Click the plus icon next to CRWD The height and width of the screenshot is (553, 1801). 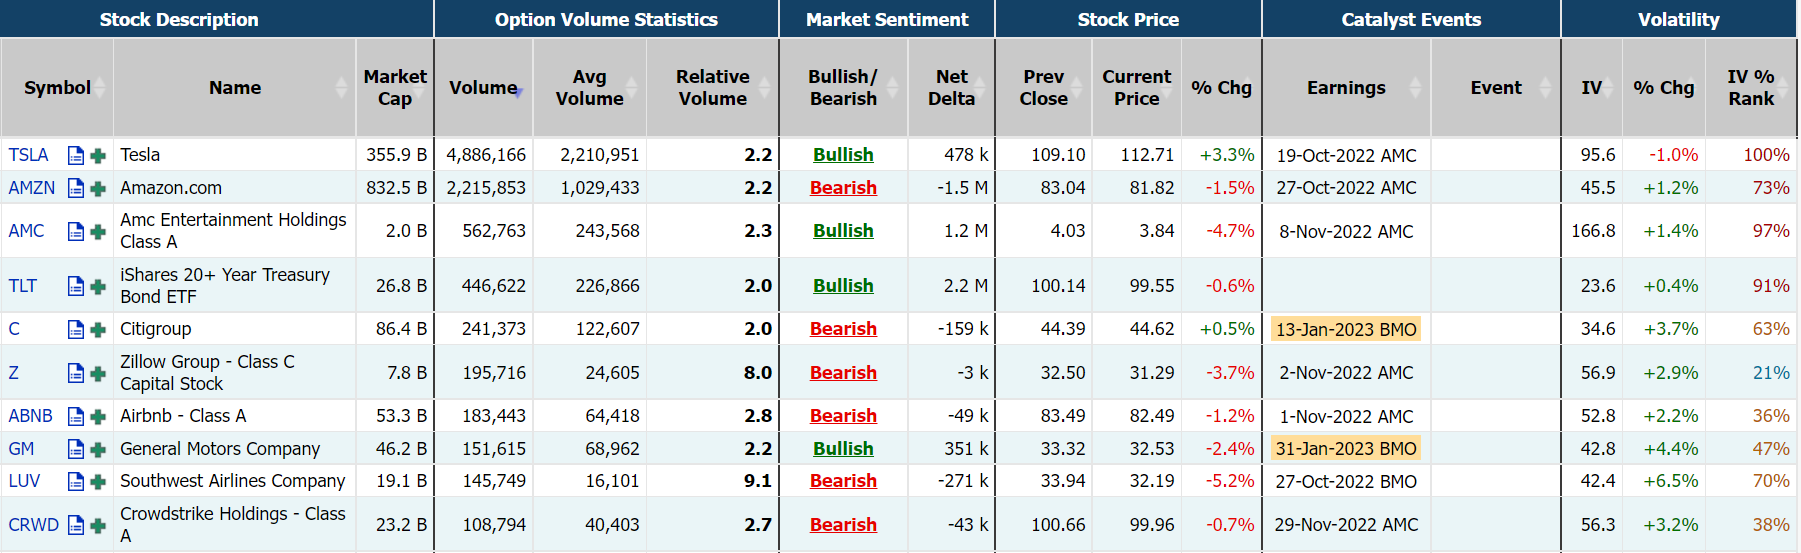(x=98, y=525)
